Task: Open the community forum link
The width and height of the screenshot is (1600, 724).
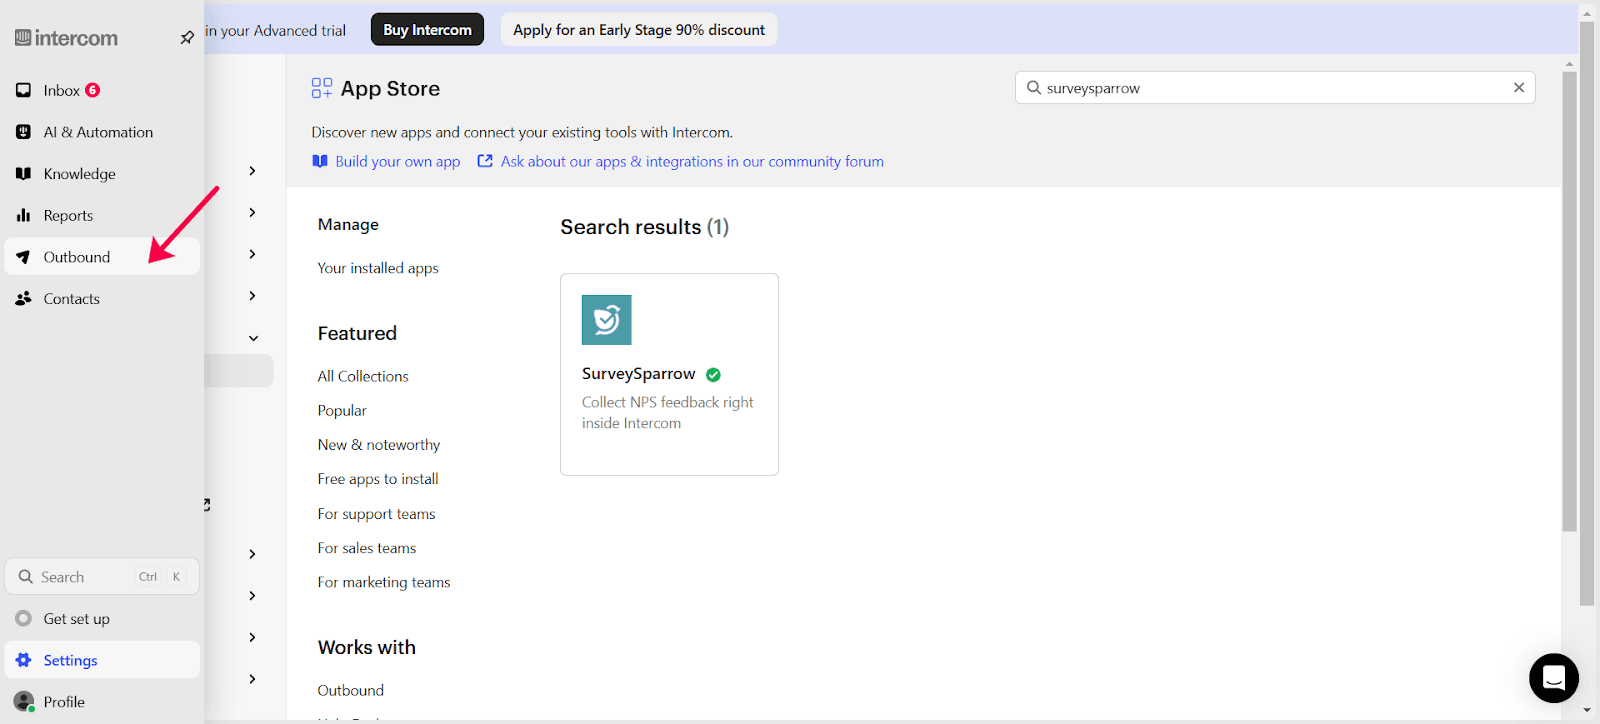Action: tap(691, 162)
